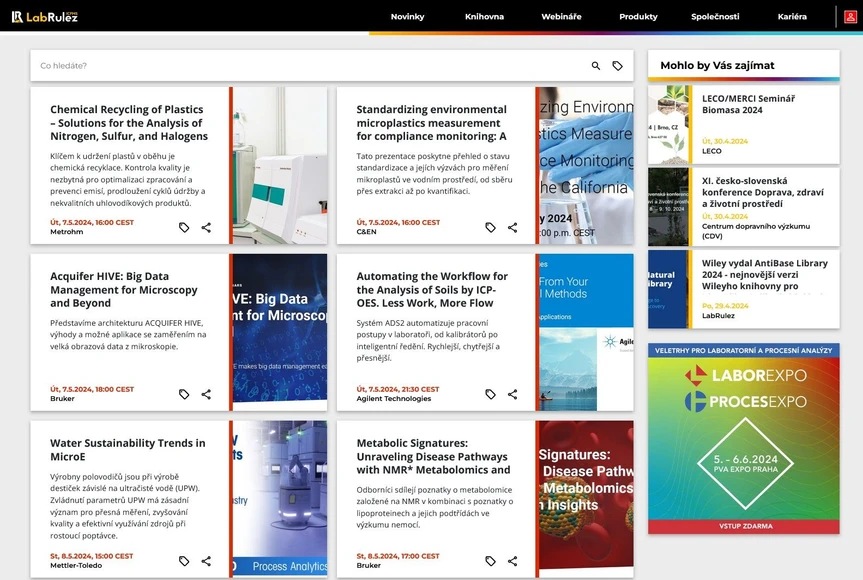Click the ICP-OES soils card image
The height and width of the screenshot is (580, 863).
tap(586, 332)
